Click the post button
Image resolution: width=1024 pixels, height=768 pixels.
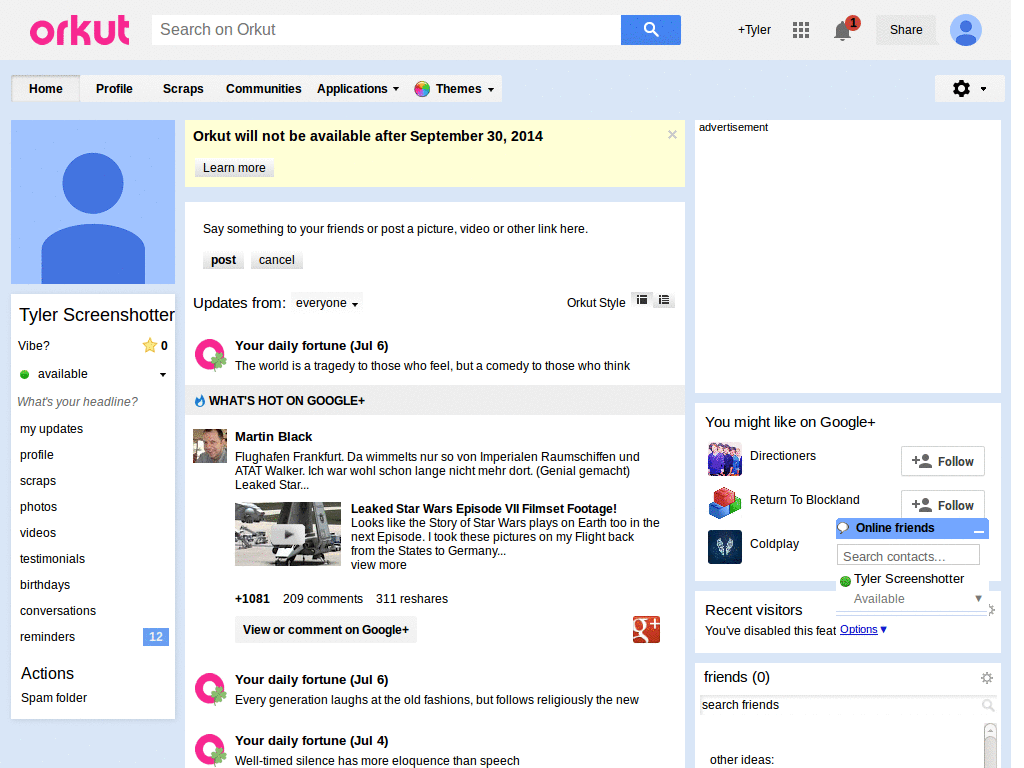click(x=223, y=260)
